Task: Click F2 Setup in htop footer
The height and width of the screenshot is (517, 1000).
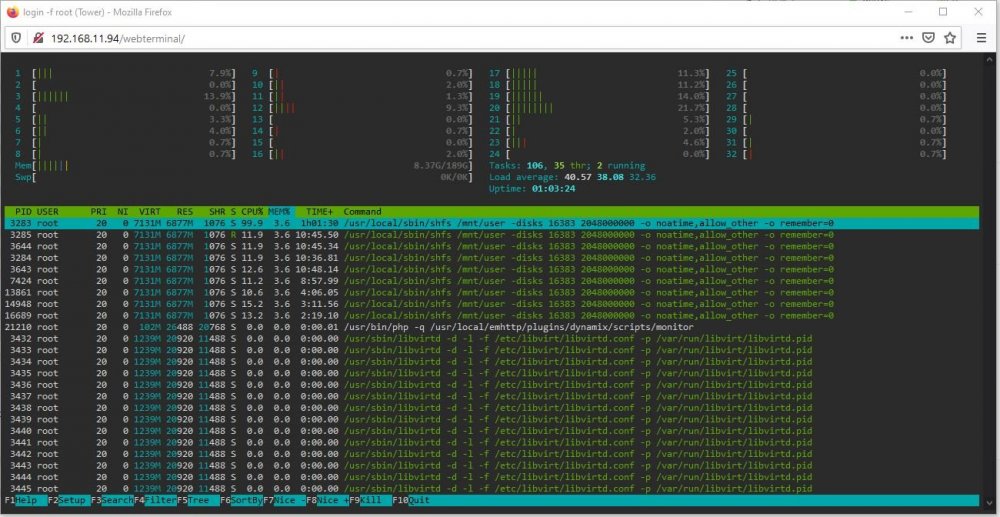Action: coord(68,500)
